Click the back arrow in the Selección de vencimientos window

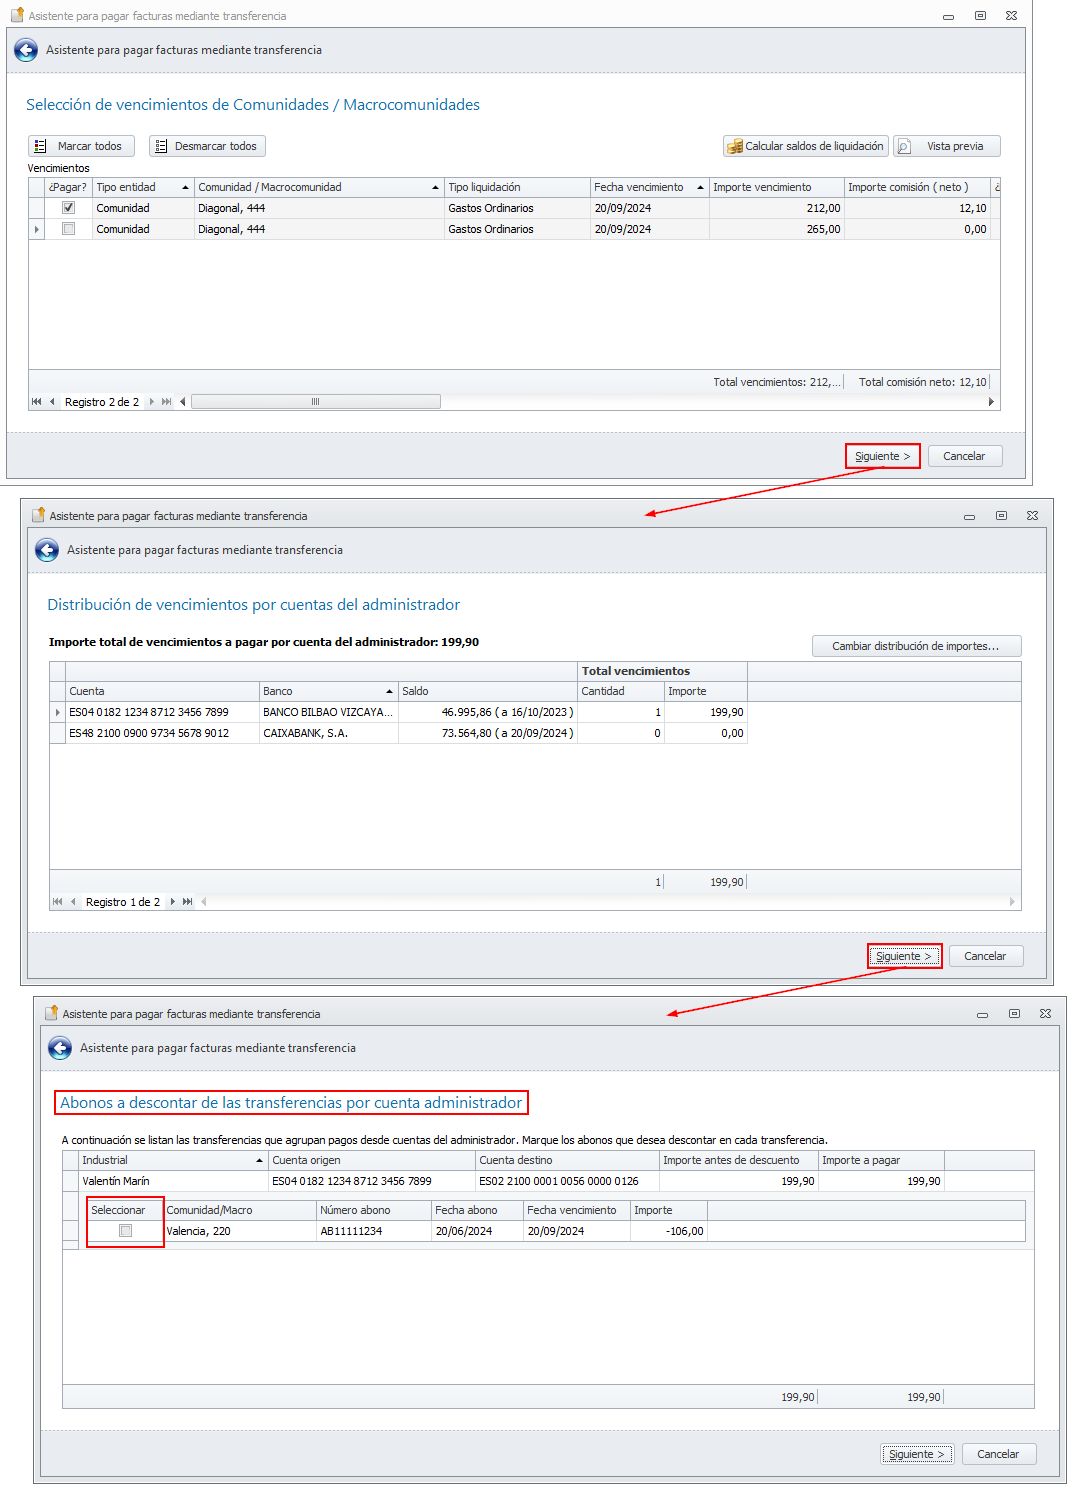26,50
